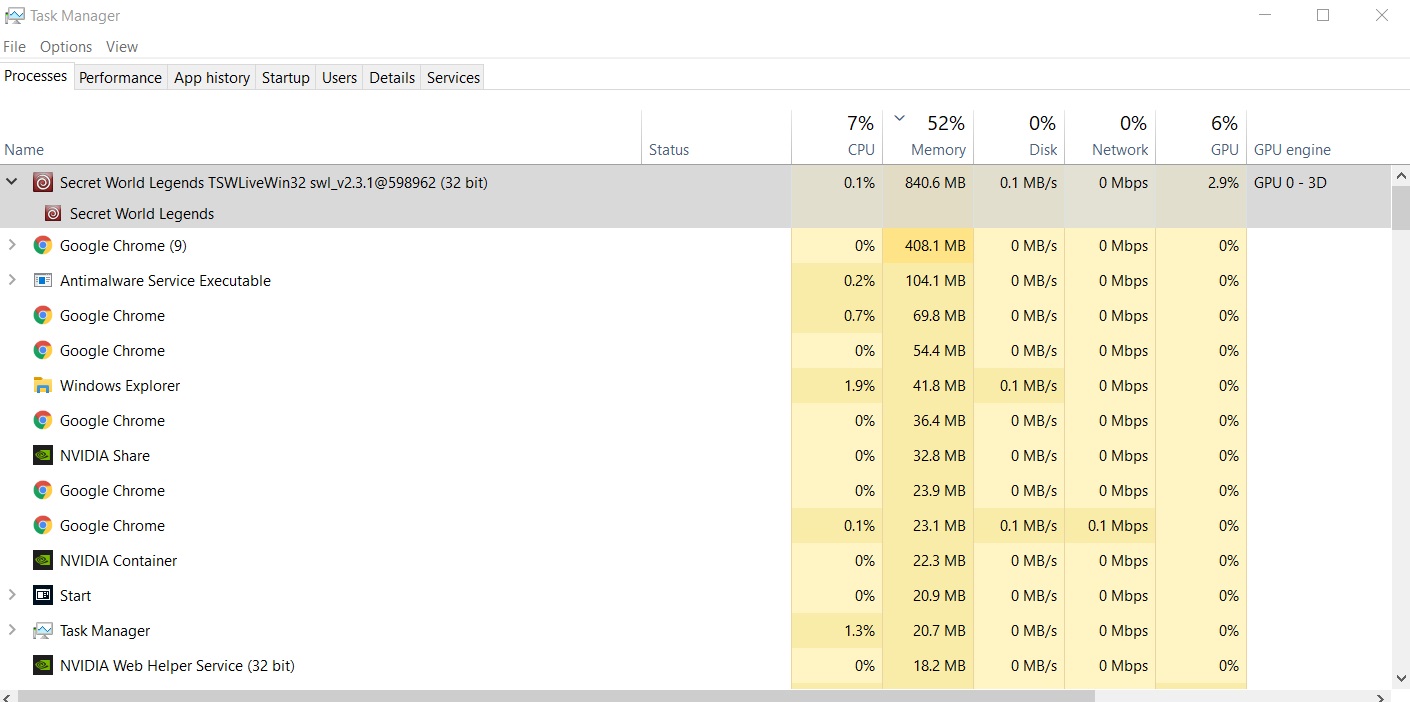Select the NVIDIA Container process name
This screenshot has height=702, width=1410.
pos(118,561)
